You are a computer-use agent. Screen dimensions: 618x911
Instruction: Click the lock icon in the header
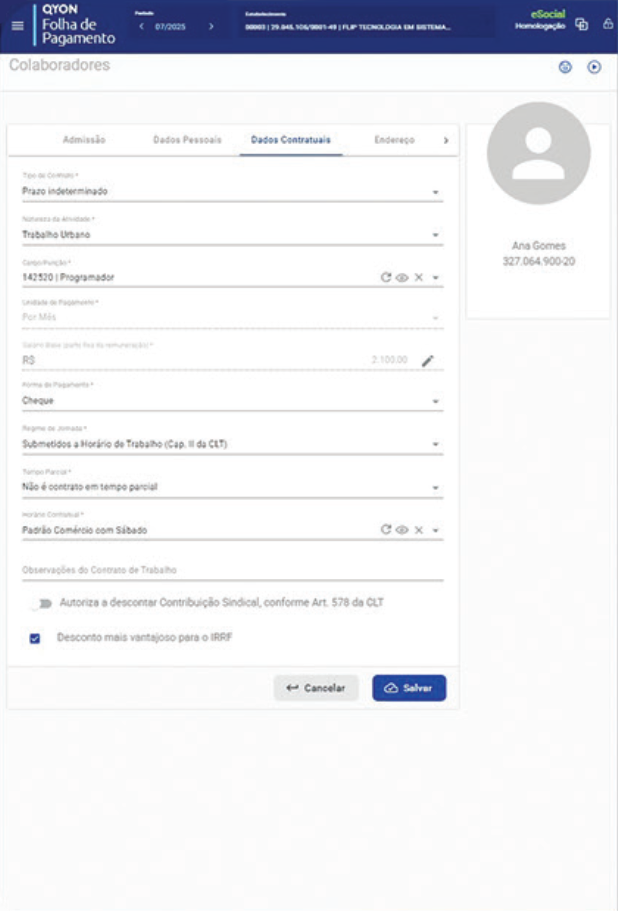pos(606,24)
